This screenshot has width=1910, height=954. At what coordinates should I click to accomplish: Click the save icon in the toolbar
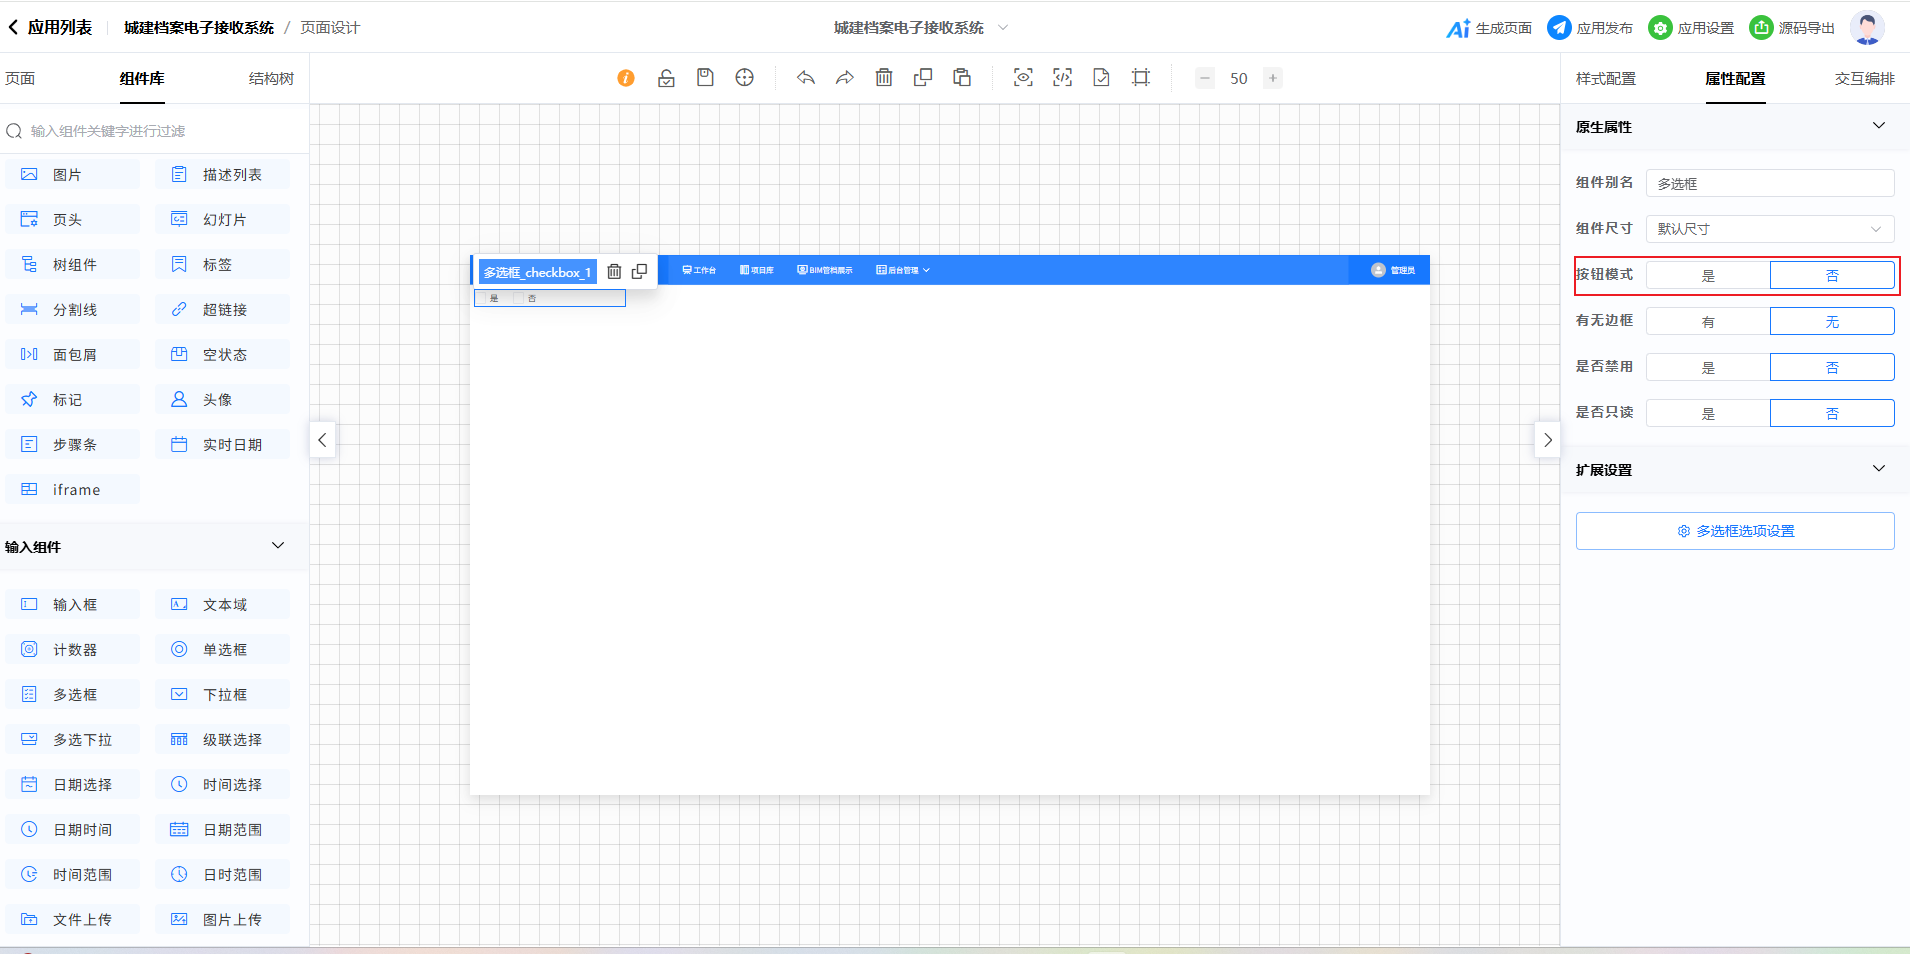[x=705, y=78]
